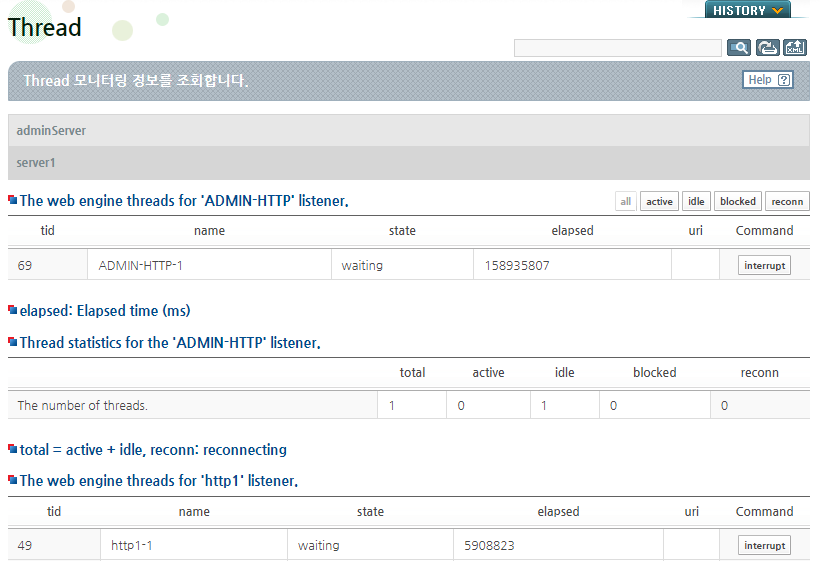Click elapsed value 5908823
This screenshot has height=561, width=820.
coord(489,546)
